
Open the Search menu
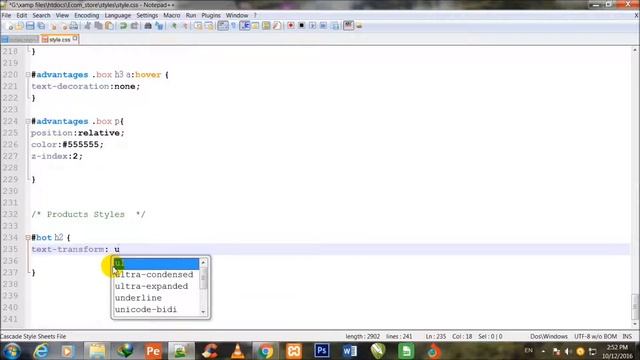[x=41, y=16]
